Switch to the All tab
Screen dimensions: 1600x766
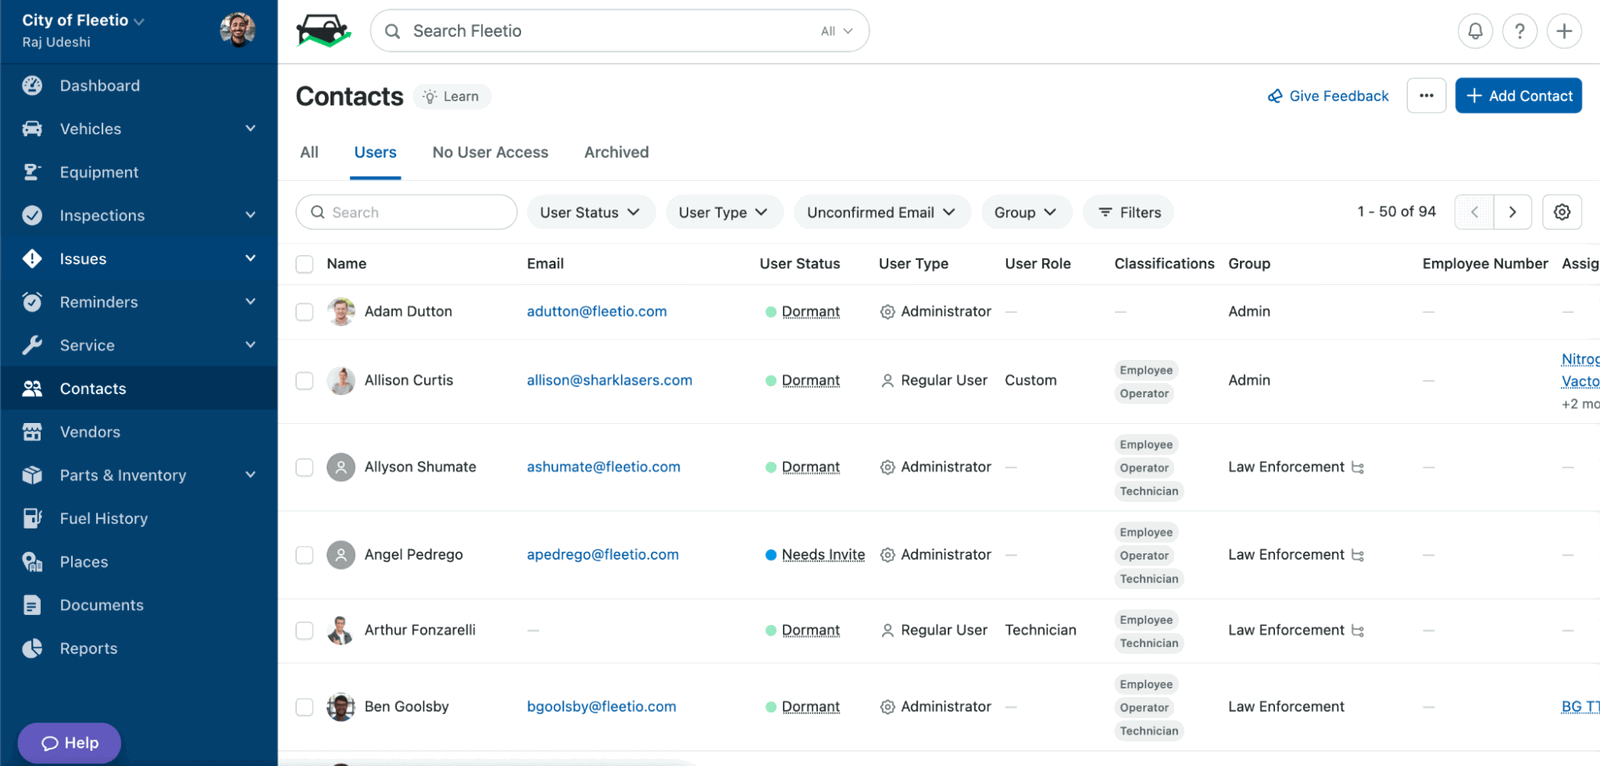(309, 152)
